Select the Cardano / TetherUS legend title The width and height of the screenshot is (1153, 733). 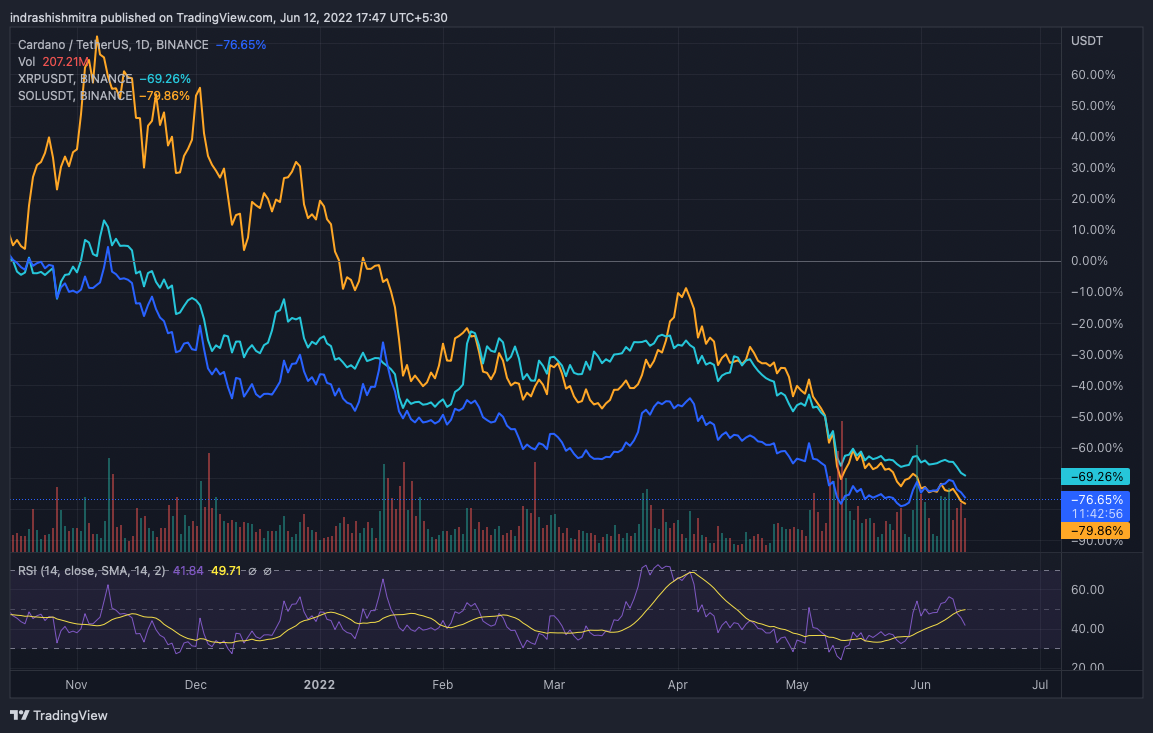[x=113, y=45]
